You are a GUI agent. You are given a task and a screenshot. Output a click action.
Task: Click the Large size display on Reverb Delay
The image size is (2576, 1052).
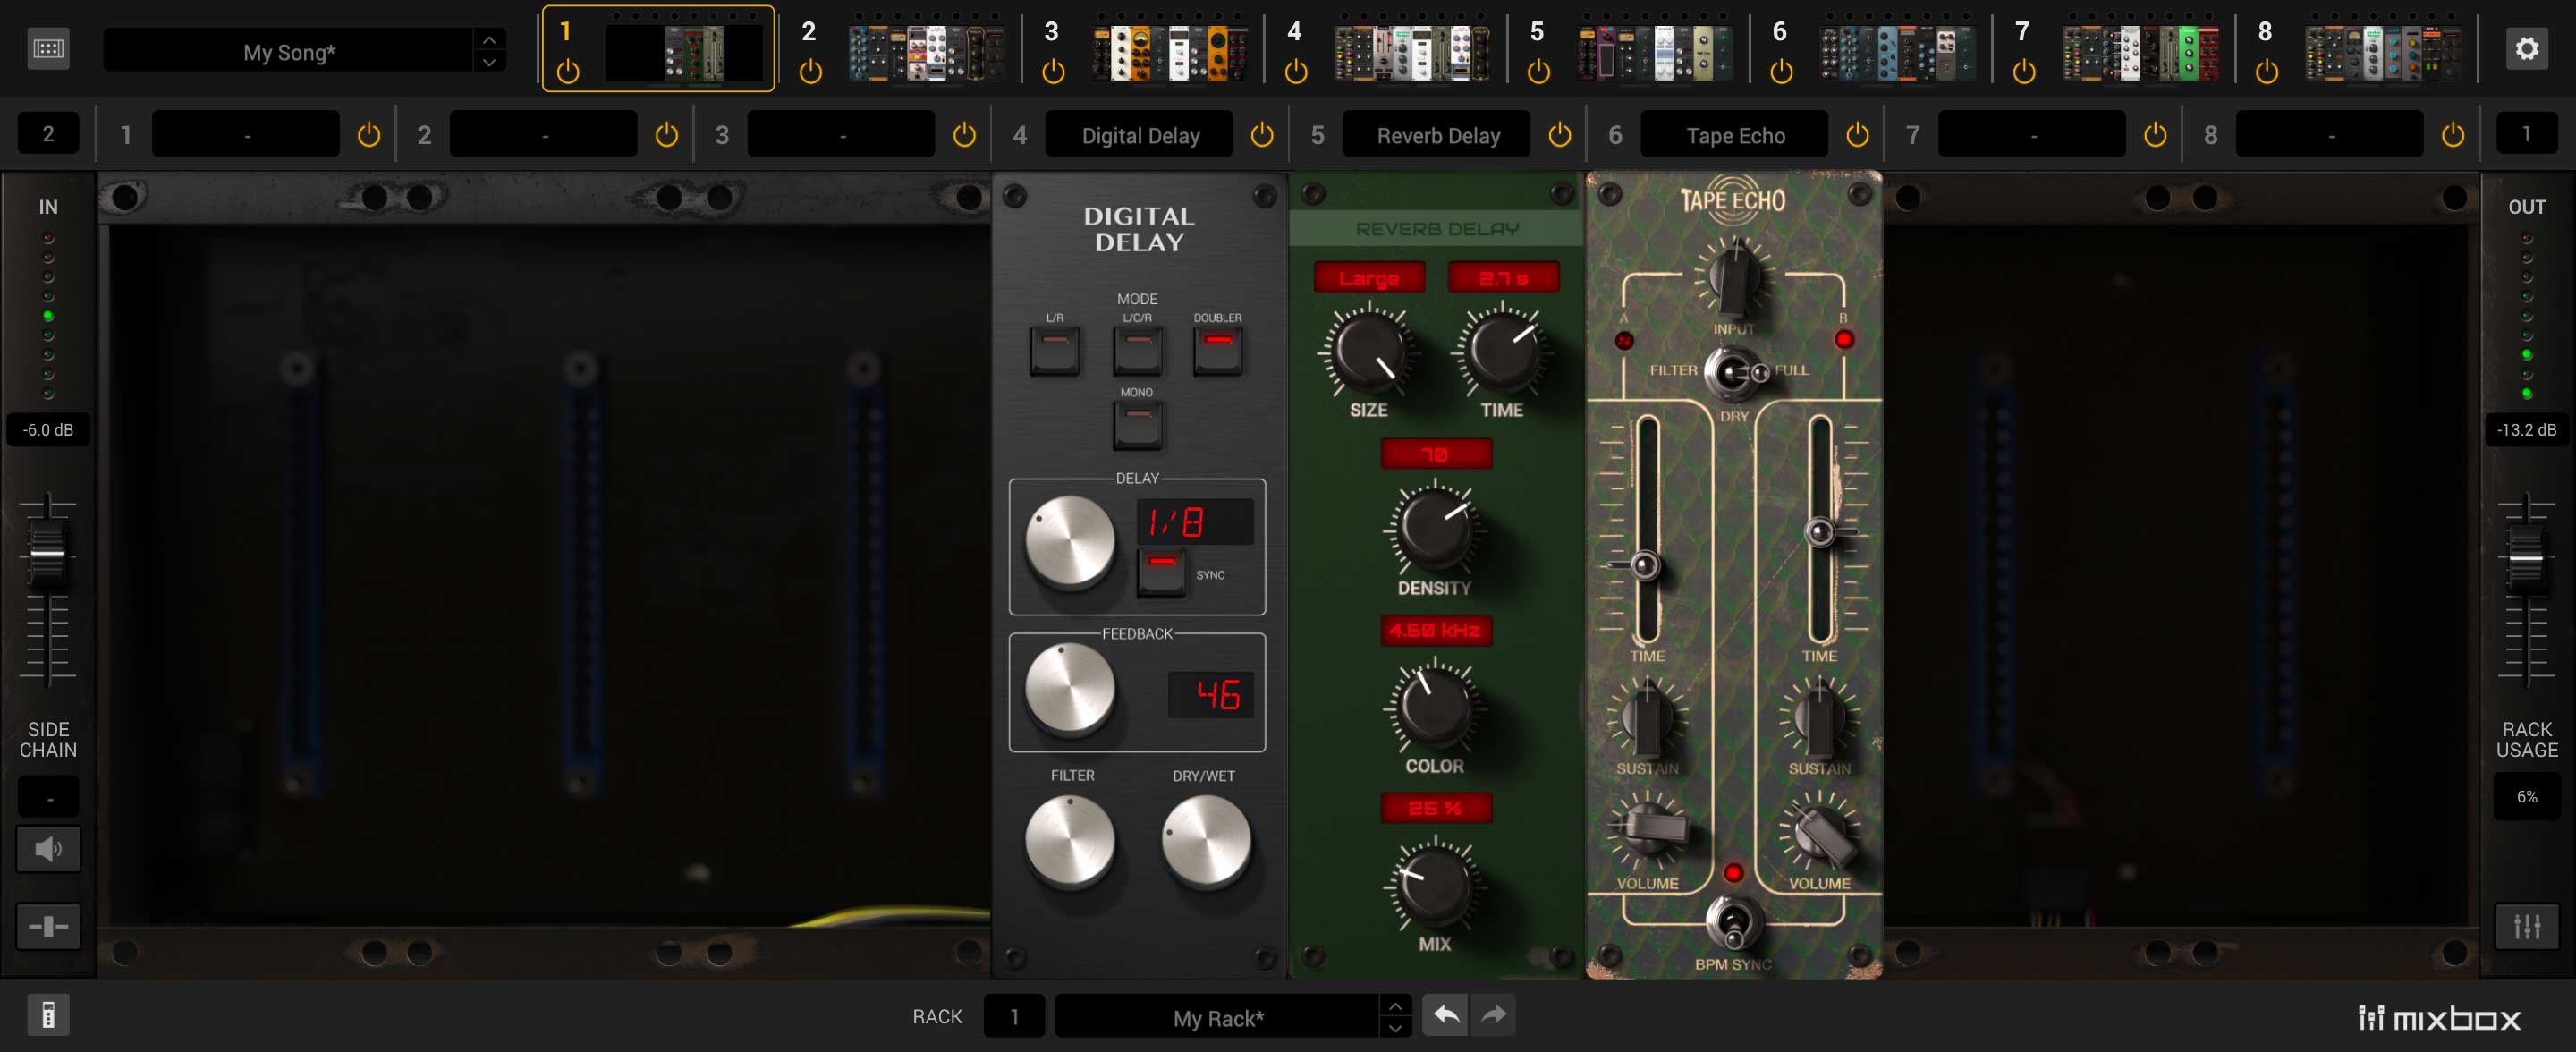pos(1368,278)
